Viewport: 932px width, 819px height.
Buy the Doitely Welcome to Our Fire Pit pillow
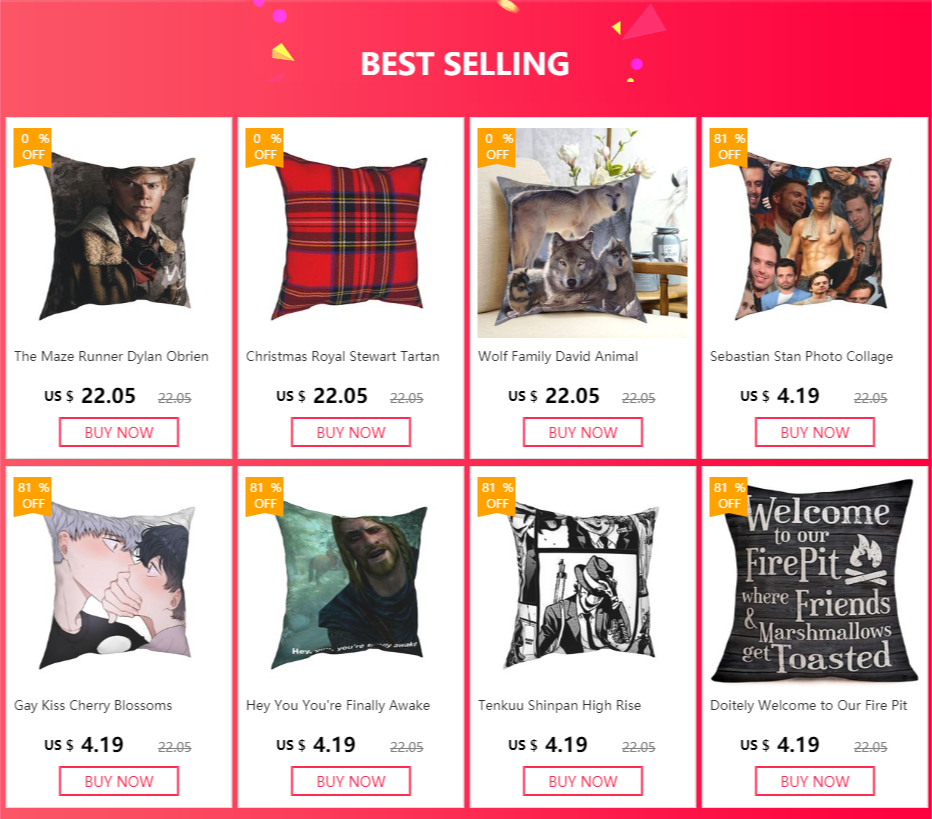click(x=815, y=781)
